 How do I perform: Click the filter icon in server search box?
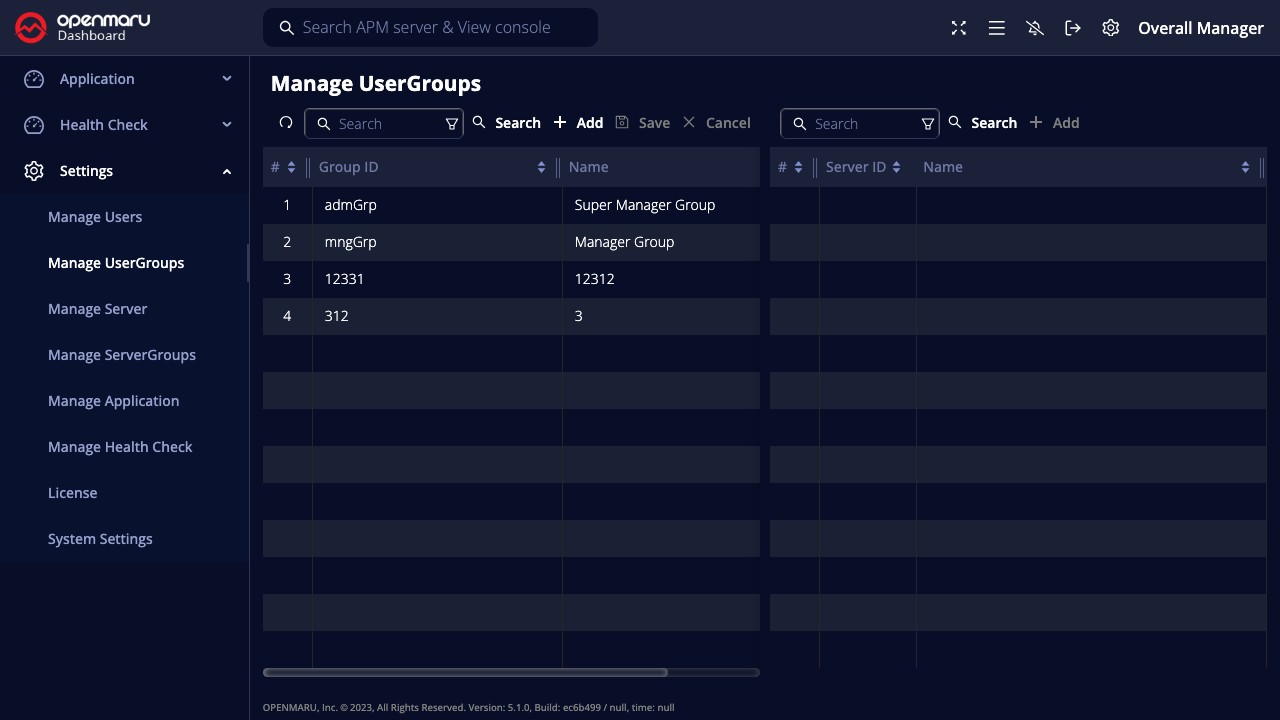927,124
